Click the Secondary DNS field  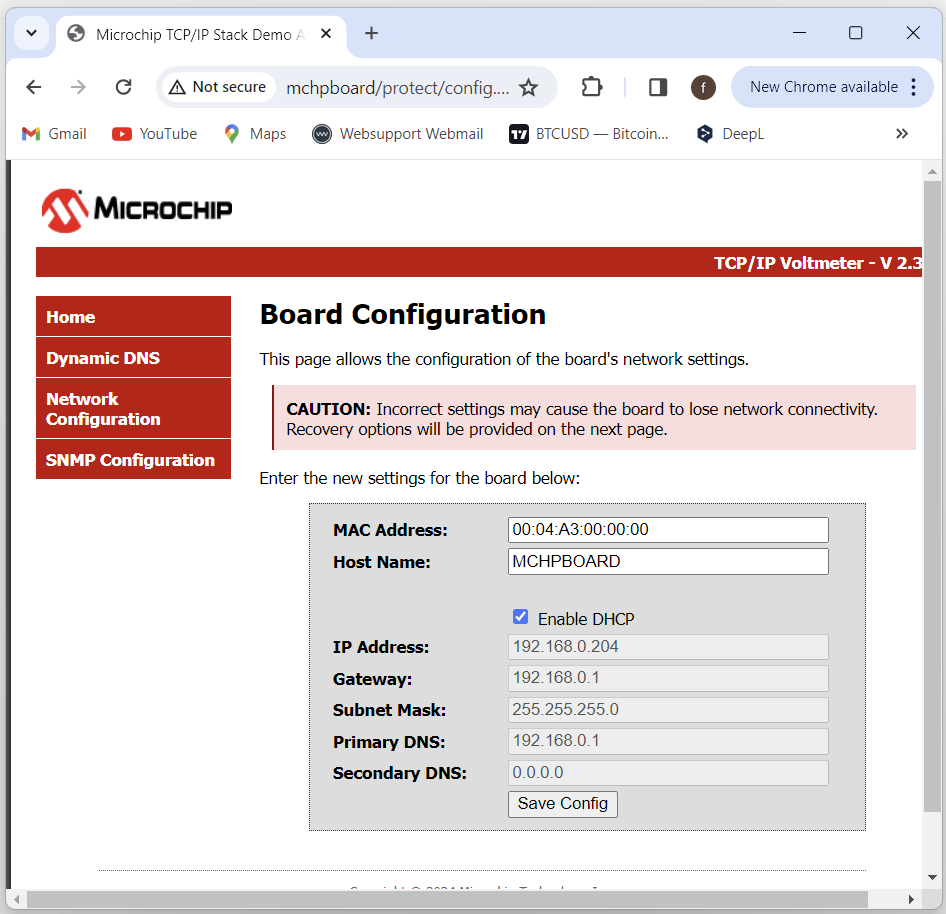pyautogui.click(x=668, y=773)
